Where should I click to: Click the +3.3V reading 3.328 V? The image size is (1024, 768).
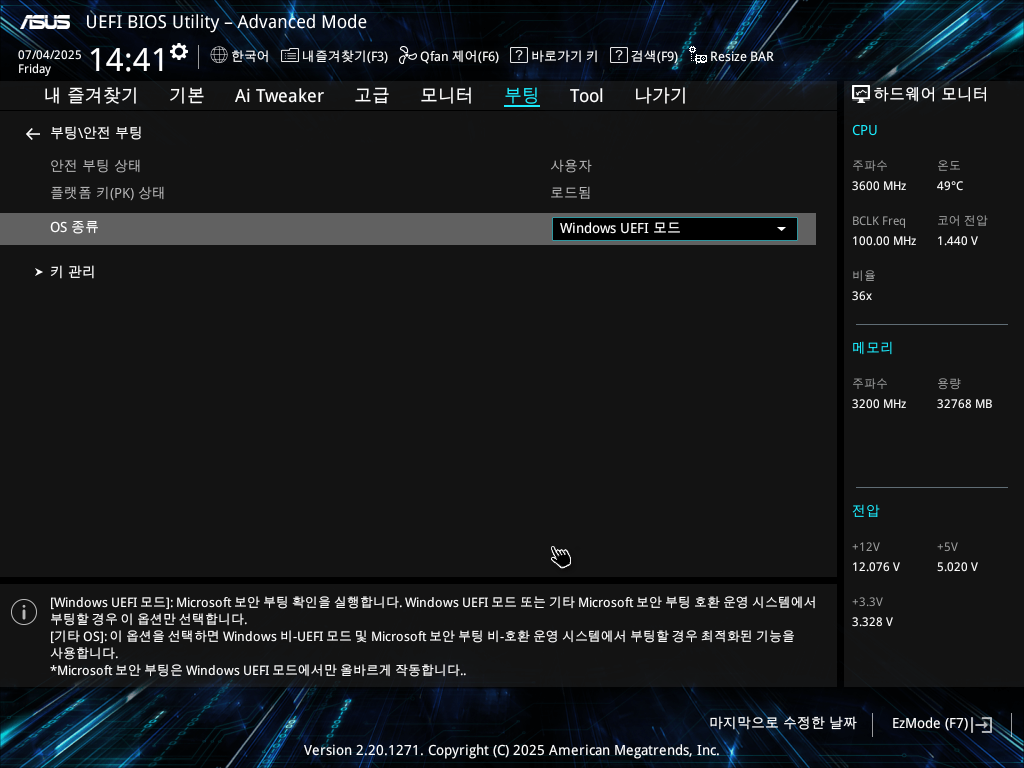872,622
